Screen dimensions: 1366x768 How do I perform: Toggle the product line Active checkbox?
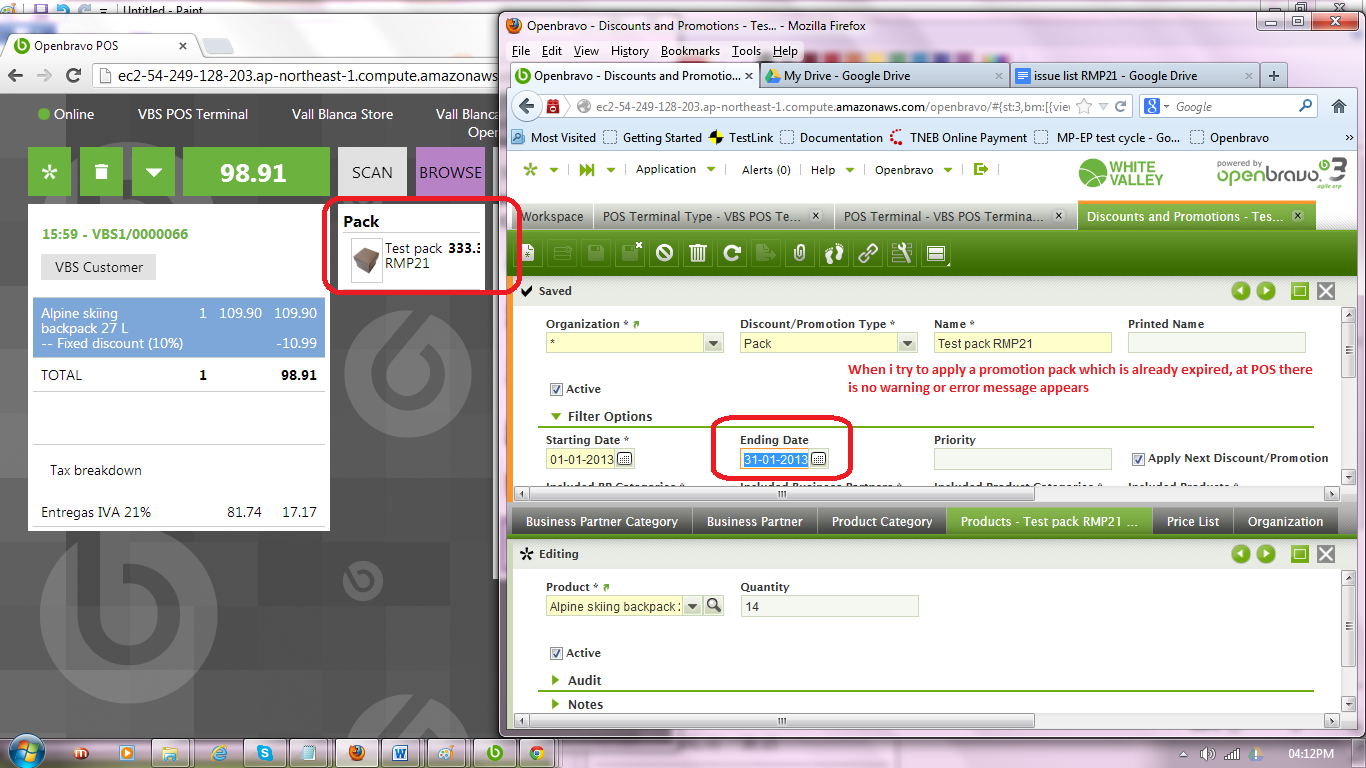click(x=556, y=653)
